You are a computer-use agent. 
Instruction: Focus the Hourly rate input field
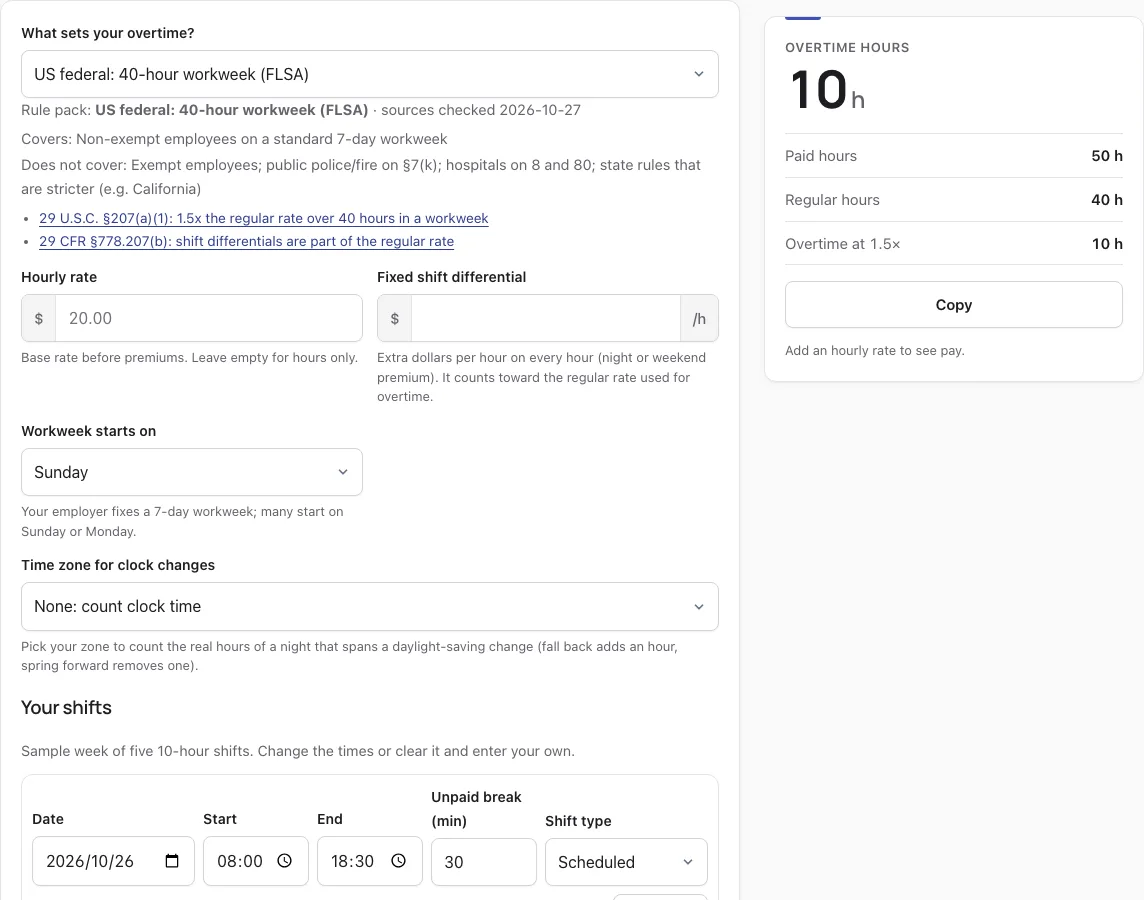(x=209, y=318)
